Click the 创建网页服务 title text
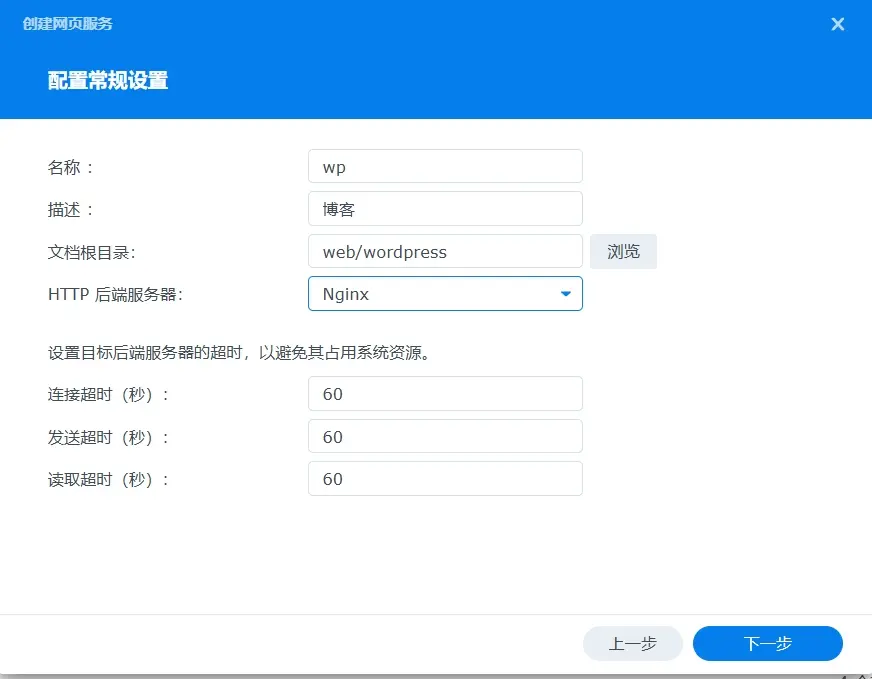This screenshot has height=679, width=872. (67, 23)
